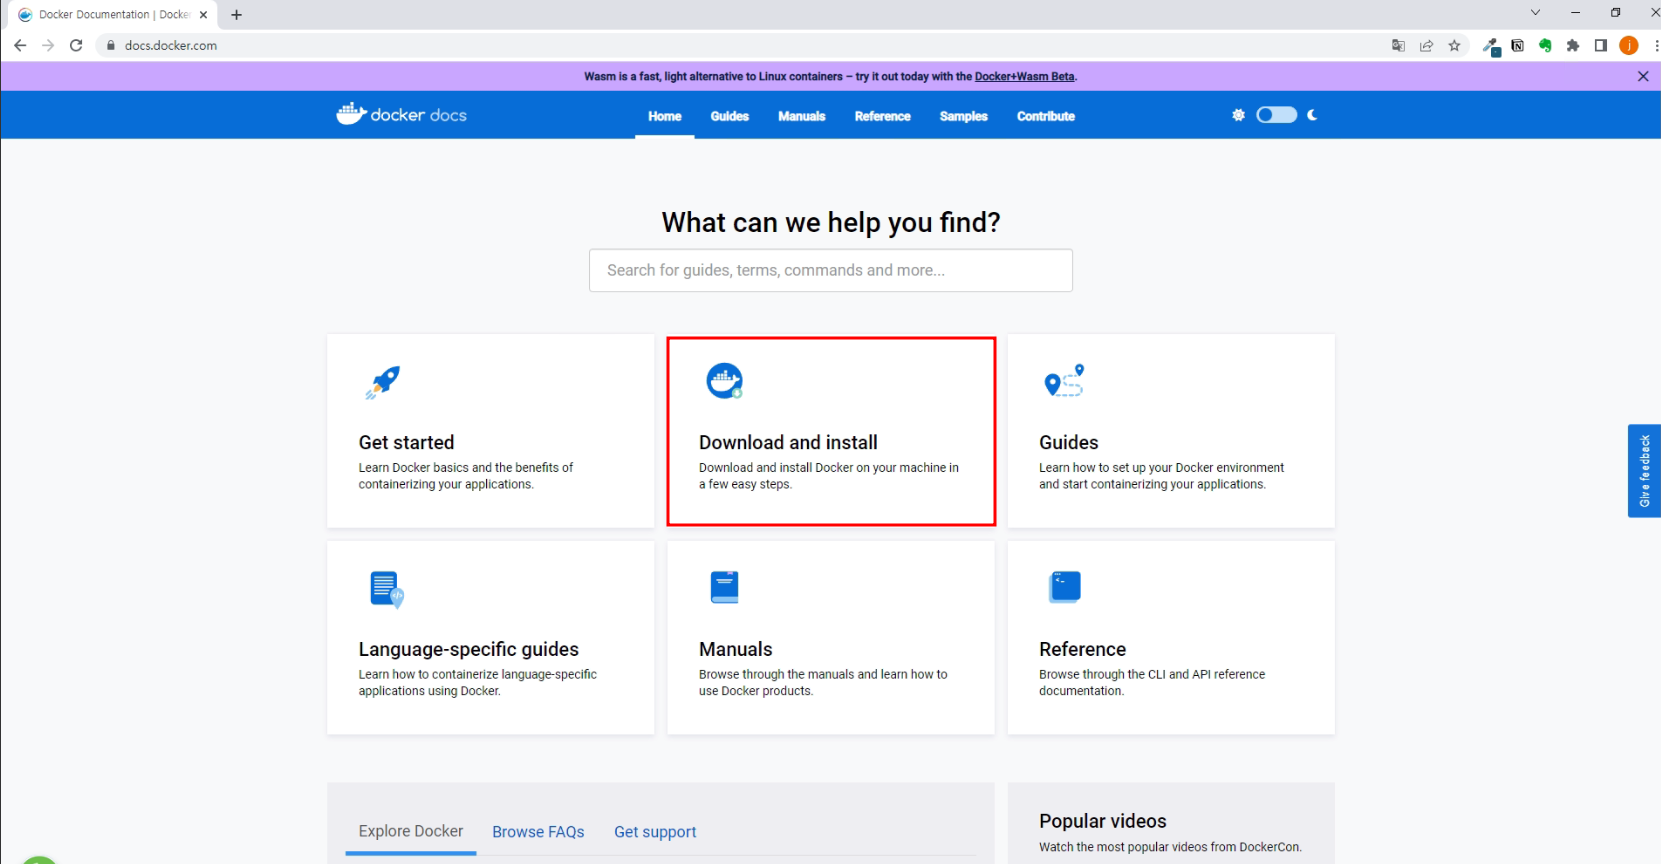Open the Contribute nav item

click(x=1046, y=116)
